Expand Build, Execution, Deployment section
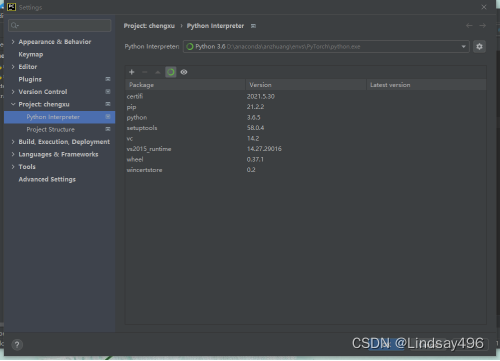The width and height of the screenshot is (500, 361). point(13,142)
